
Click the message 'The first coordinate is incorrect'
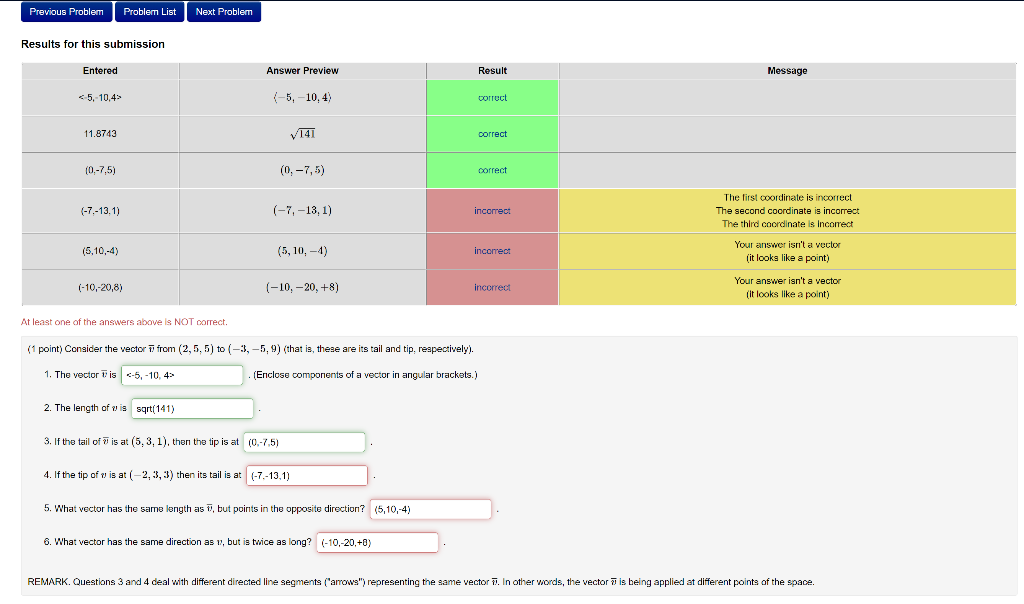click(x=788, y=198)
